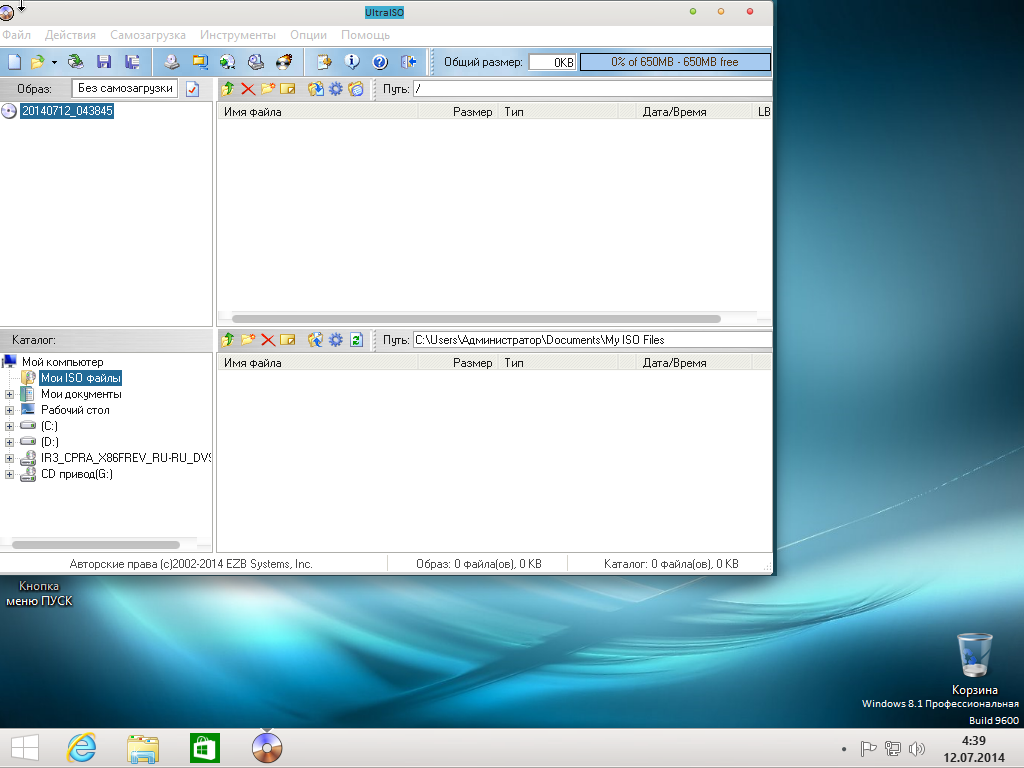The height and width of the screenshot is (768, 1024).
Task: Click the Save As multi-floppy icon
Action: pyautogui.click(x=133, y=62)
